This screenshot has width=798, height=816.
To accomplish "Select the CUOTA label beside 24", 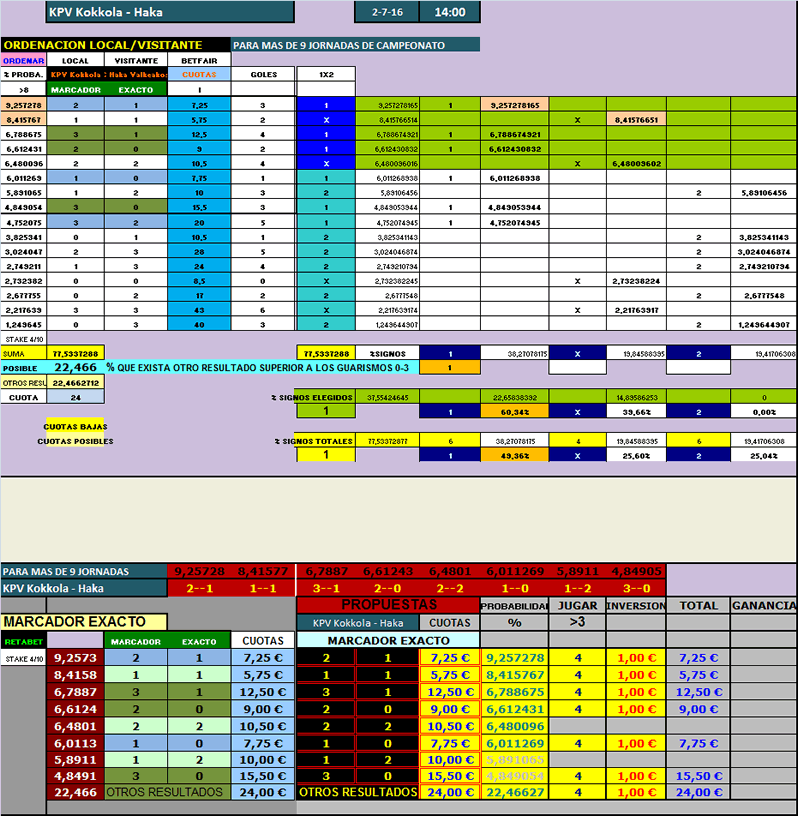I will click(x=23, y=398).
